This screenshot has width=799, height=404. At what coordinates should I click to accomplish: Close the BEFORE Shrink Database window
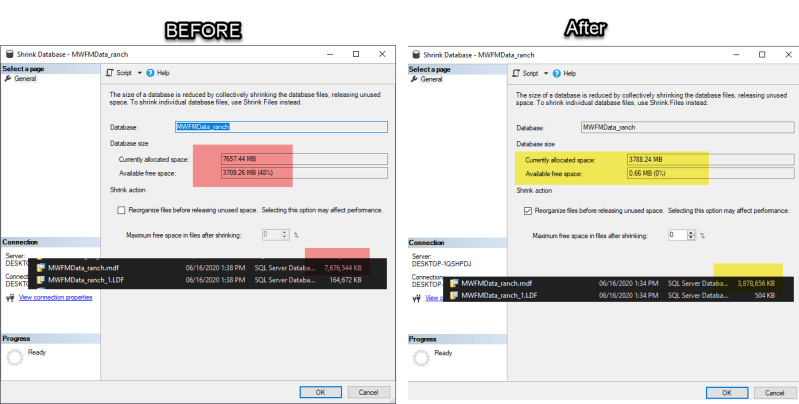point(382,54)
